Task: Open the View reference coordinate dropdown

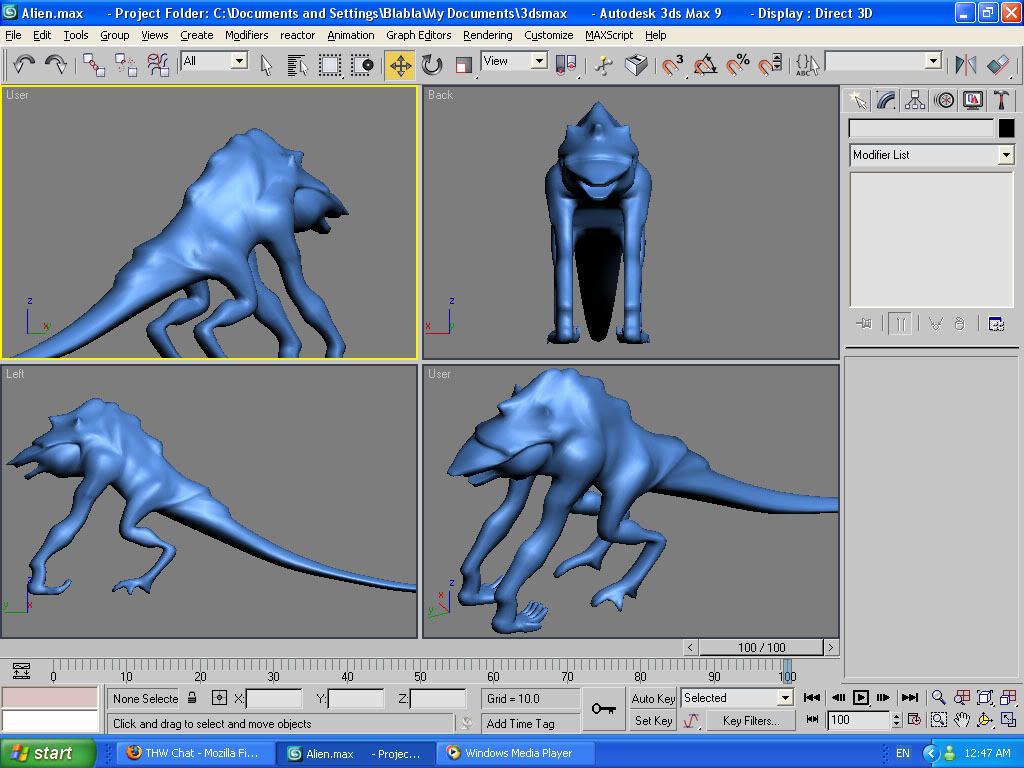Action: tap(514, 61)
